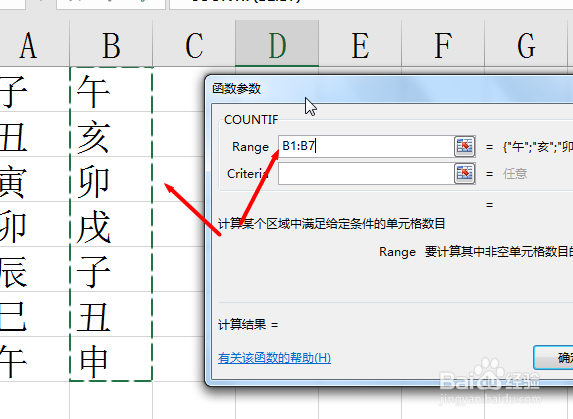
Task: Click into the empty Criteria field
Action: click(x=366, y=174)
